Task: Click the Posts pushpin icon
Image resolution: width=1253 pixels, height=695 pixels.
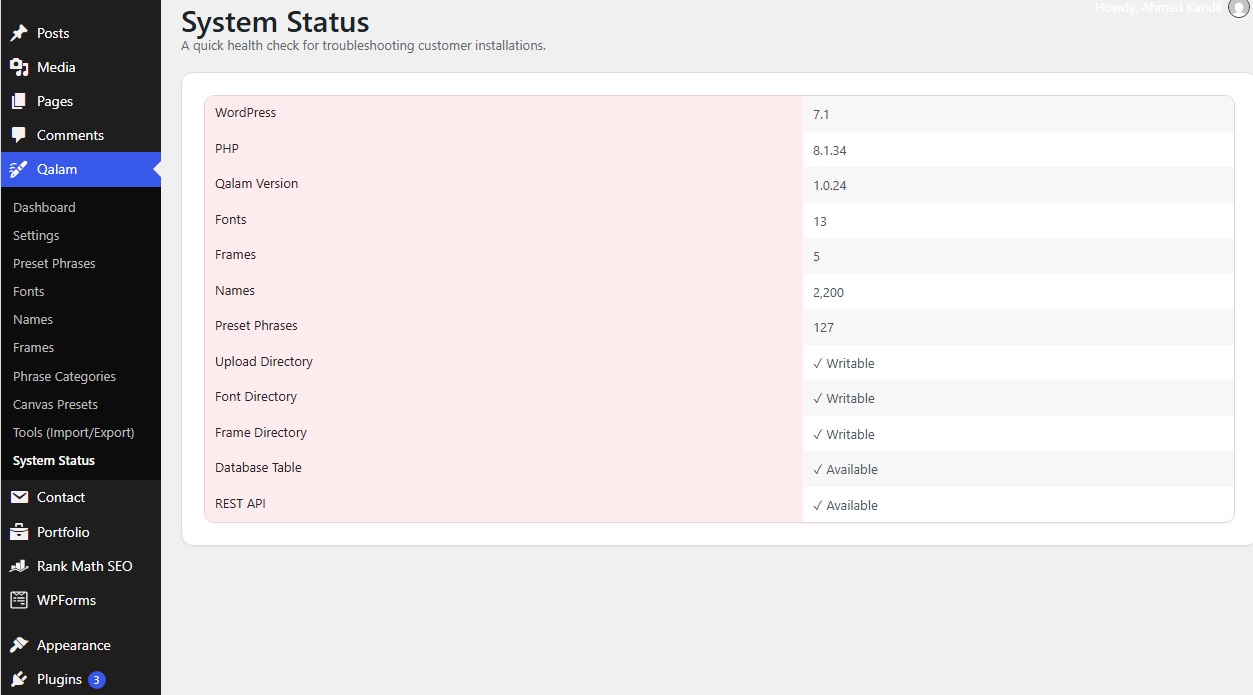Action: [19, 33]
